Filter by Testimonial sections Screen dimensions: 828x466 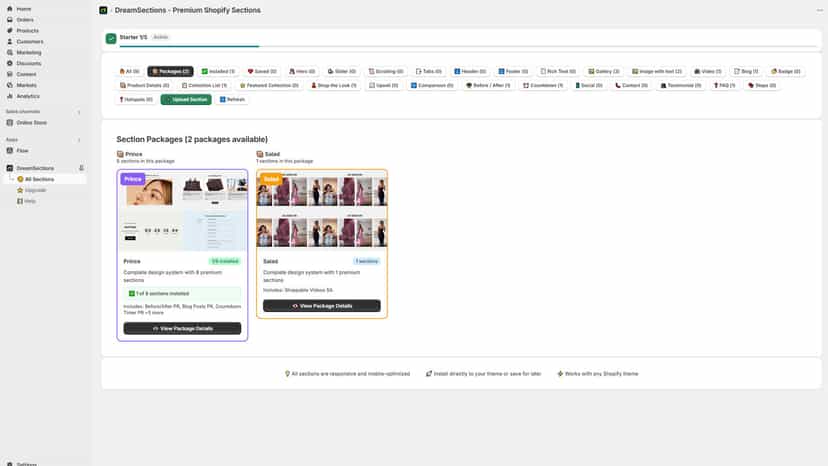pyautogui.click(x=681, y=86)
